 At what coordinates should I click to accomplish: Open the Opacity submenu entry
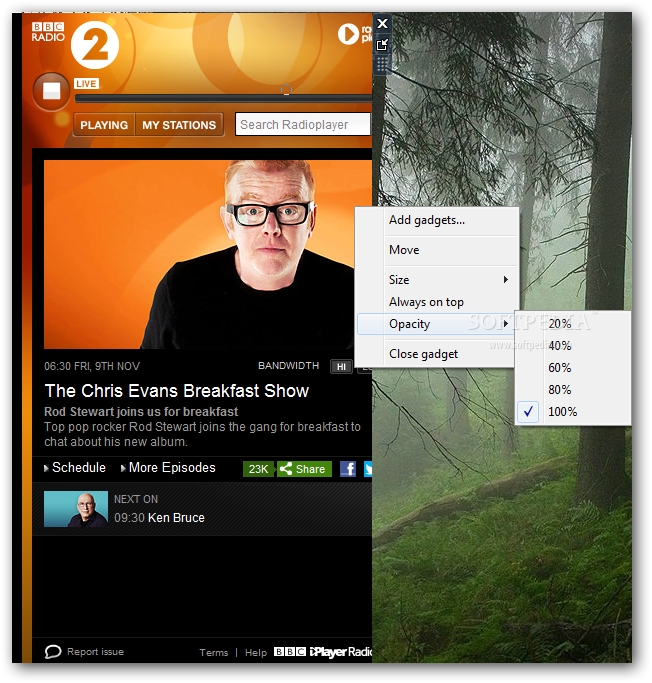point(436,324)
